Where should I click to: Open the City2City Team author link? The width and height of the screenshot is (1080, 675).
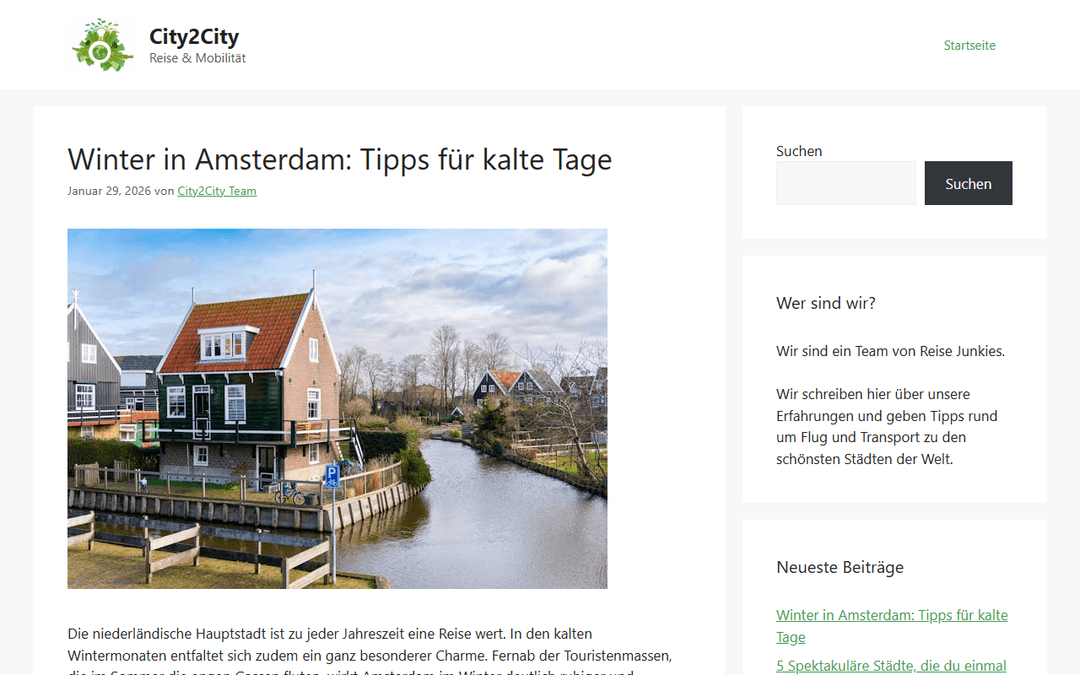217,191
